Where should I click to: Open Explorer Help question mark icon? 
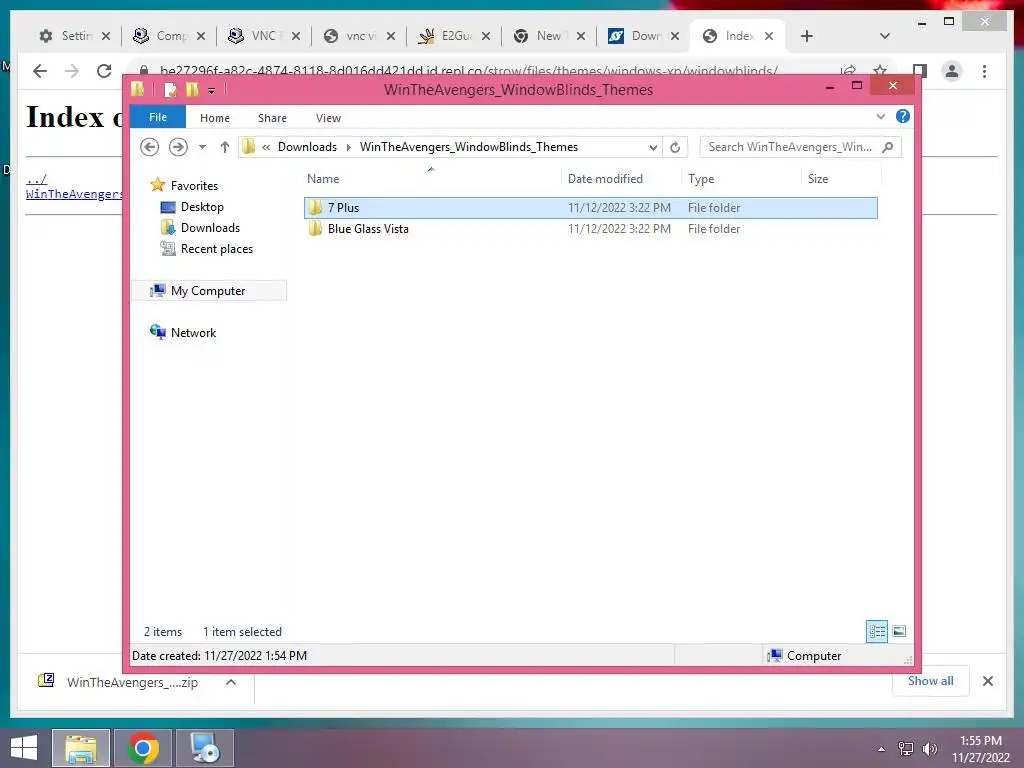(903, 116)
